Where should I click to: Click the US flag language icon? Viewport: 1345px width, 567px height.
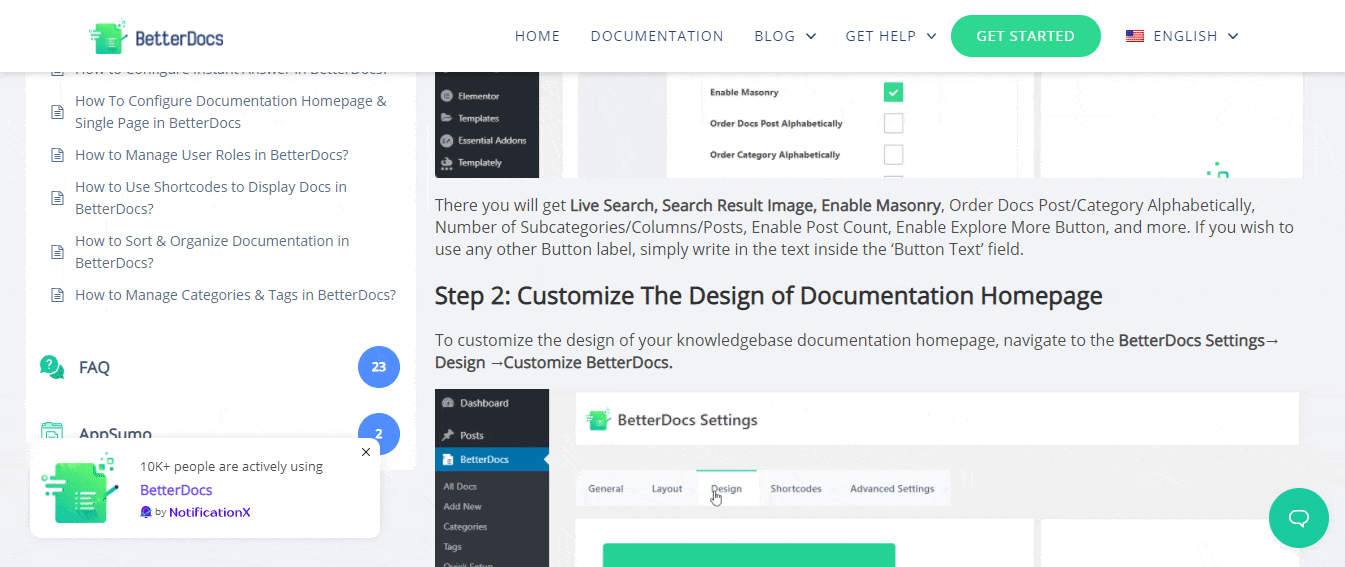[1135, 36]
